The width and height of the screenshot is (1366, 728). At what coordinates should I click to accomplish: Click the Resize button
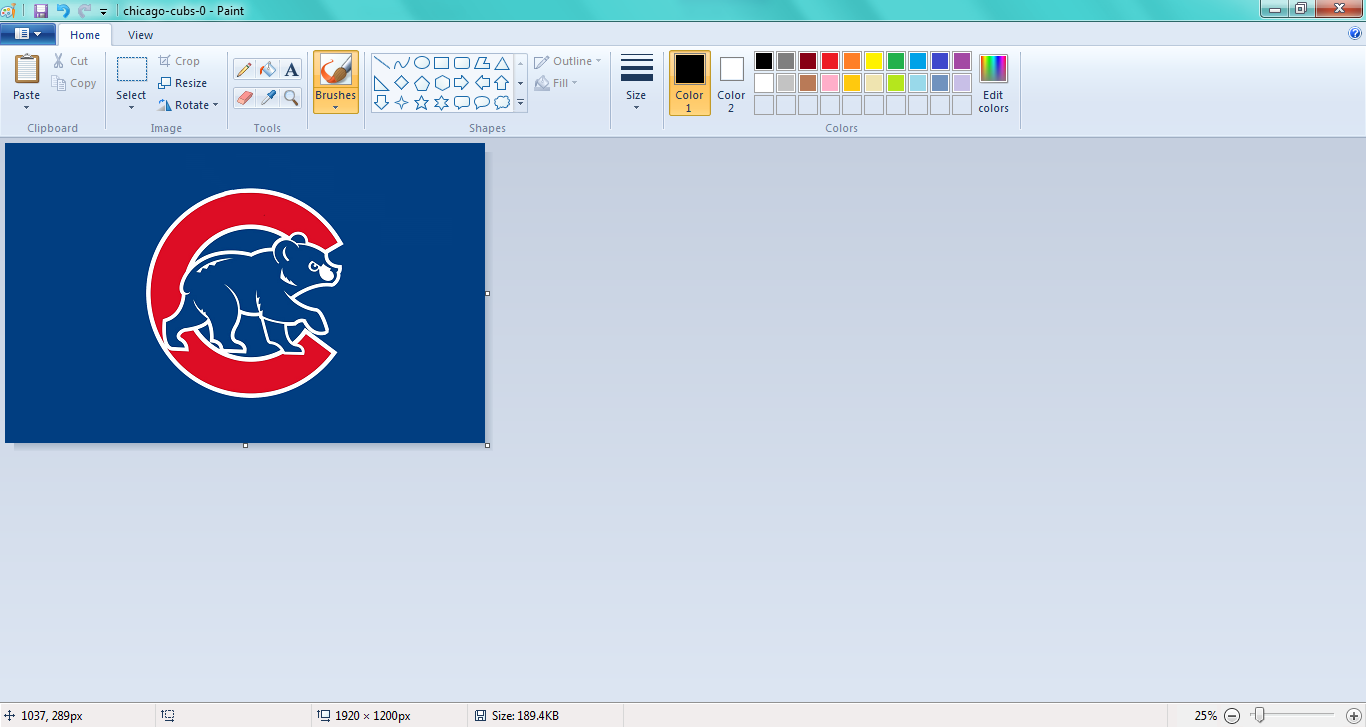click(183, 83)
